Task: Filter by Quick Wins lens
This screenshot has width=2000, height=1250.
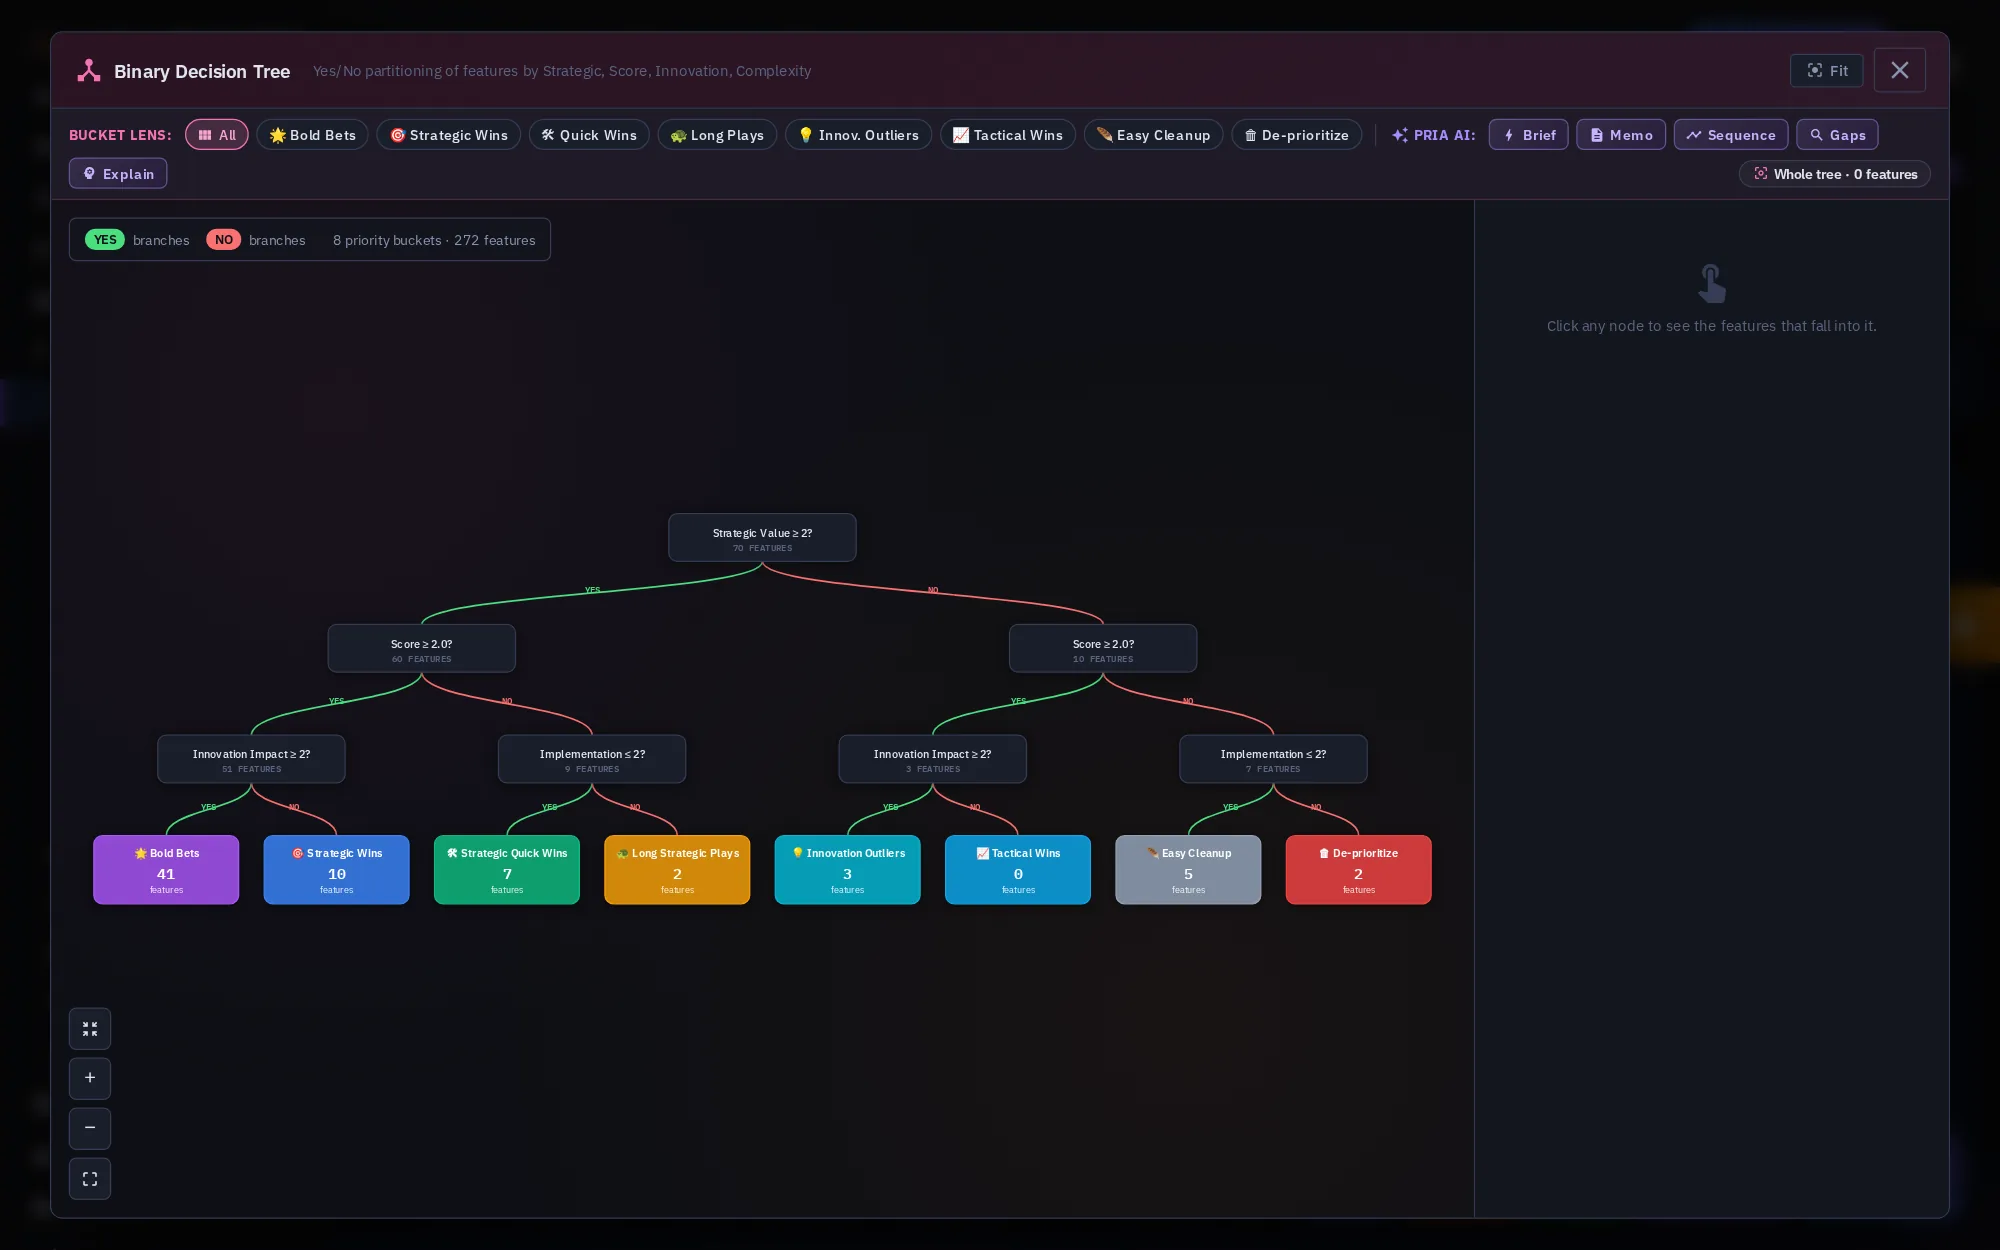Action: 589,135
